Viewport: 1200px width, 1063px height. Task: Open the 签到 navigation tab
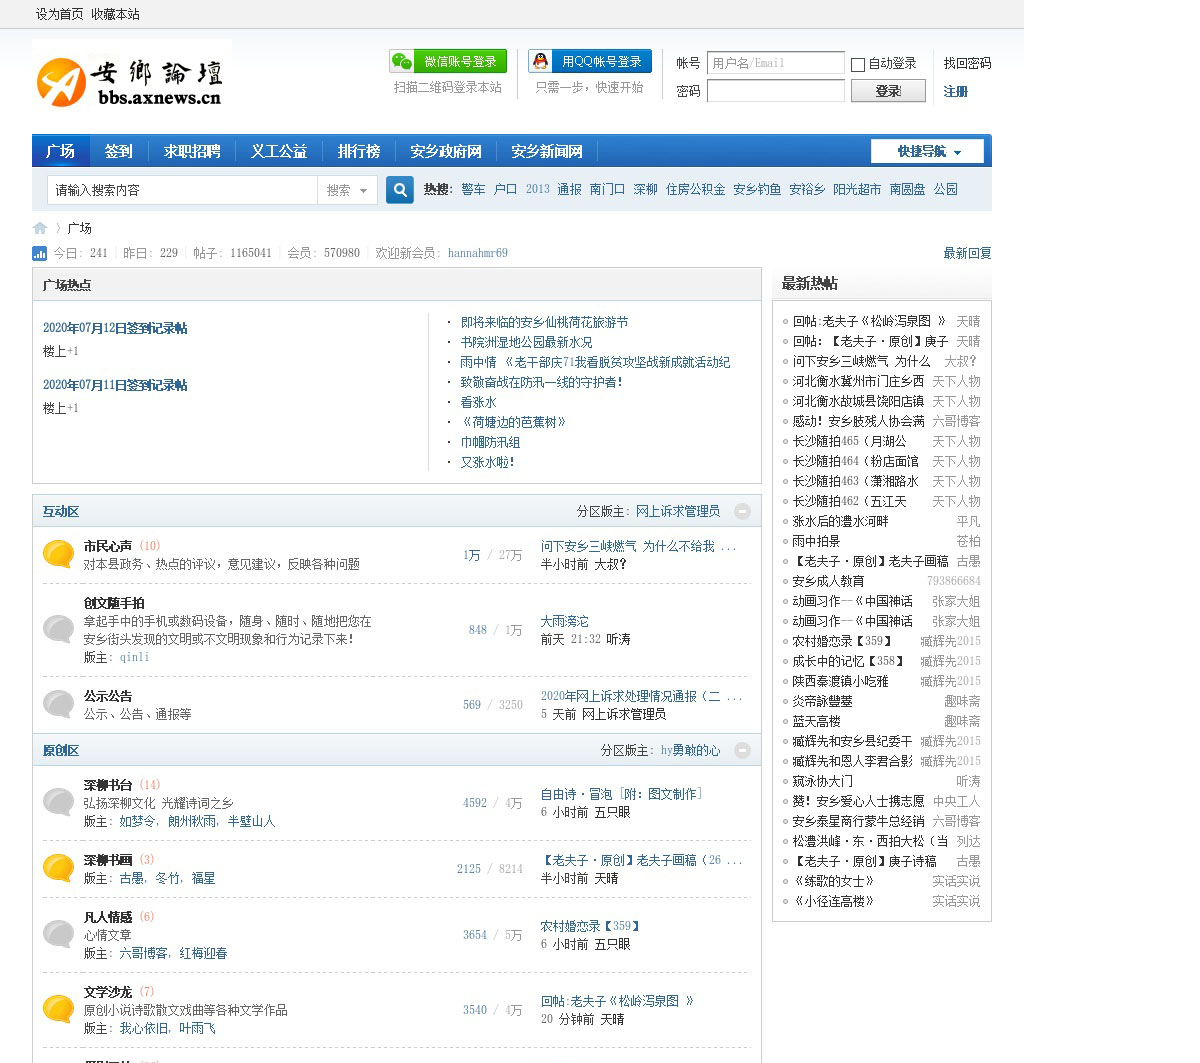click(x=118, y=151)
